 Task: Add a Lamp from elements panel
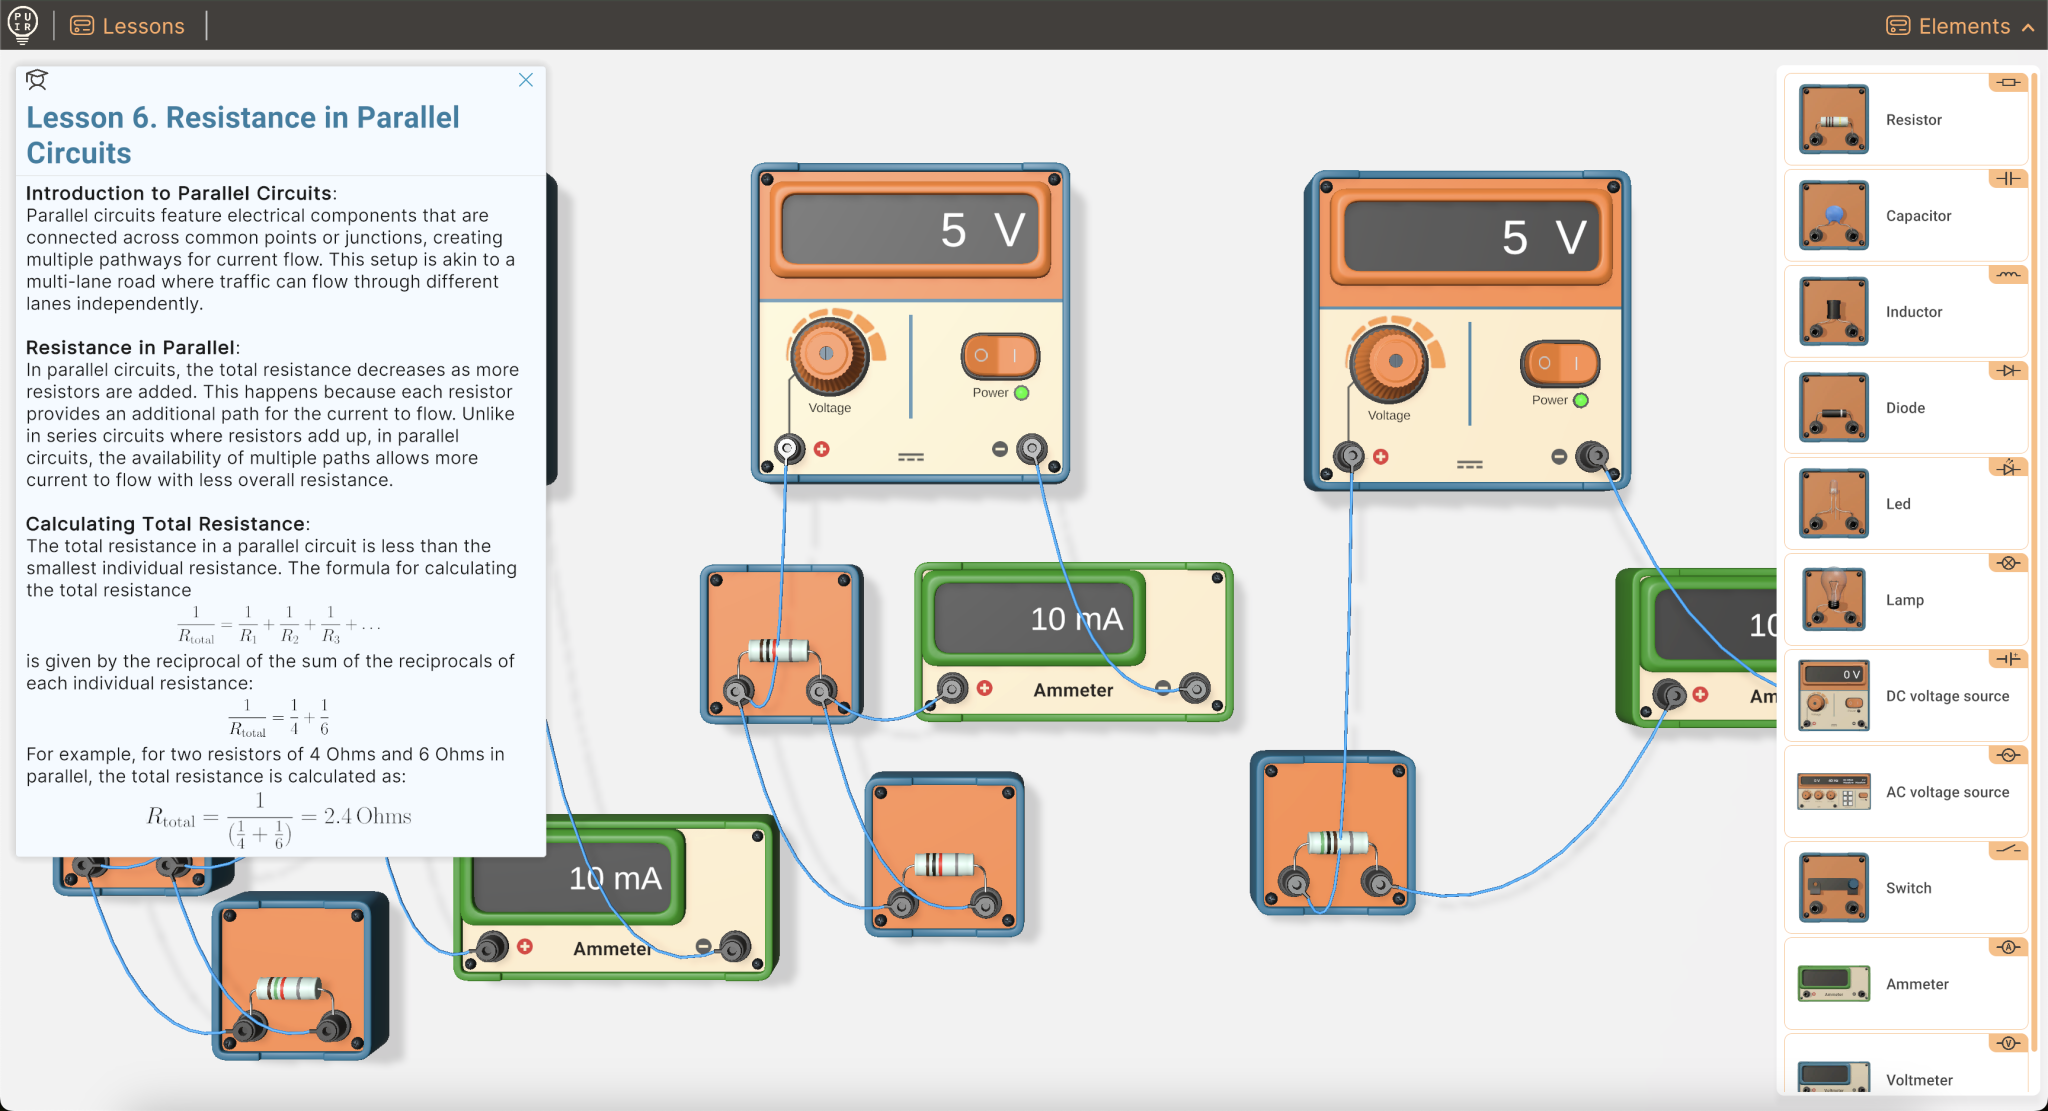coord(1833,599)
